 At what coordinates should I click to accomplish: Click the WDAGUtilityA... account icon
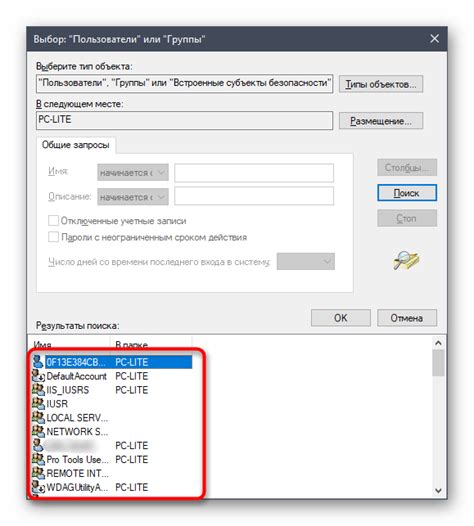[38, 487]
